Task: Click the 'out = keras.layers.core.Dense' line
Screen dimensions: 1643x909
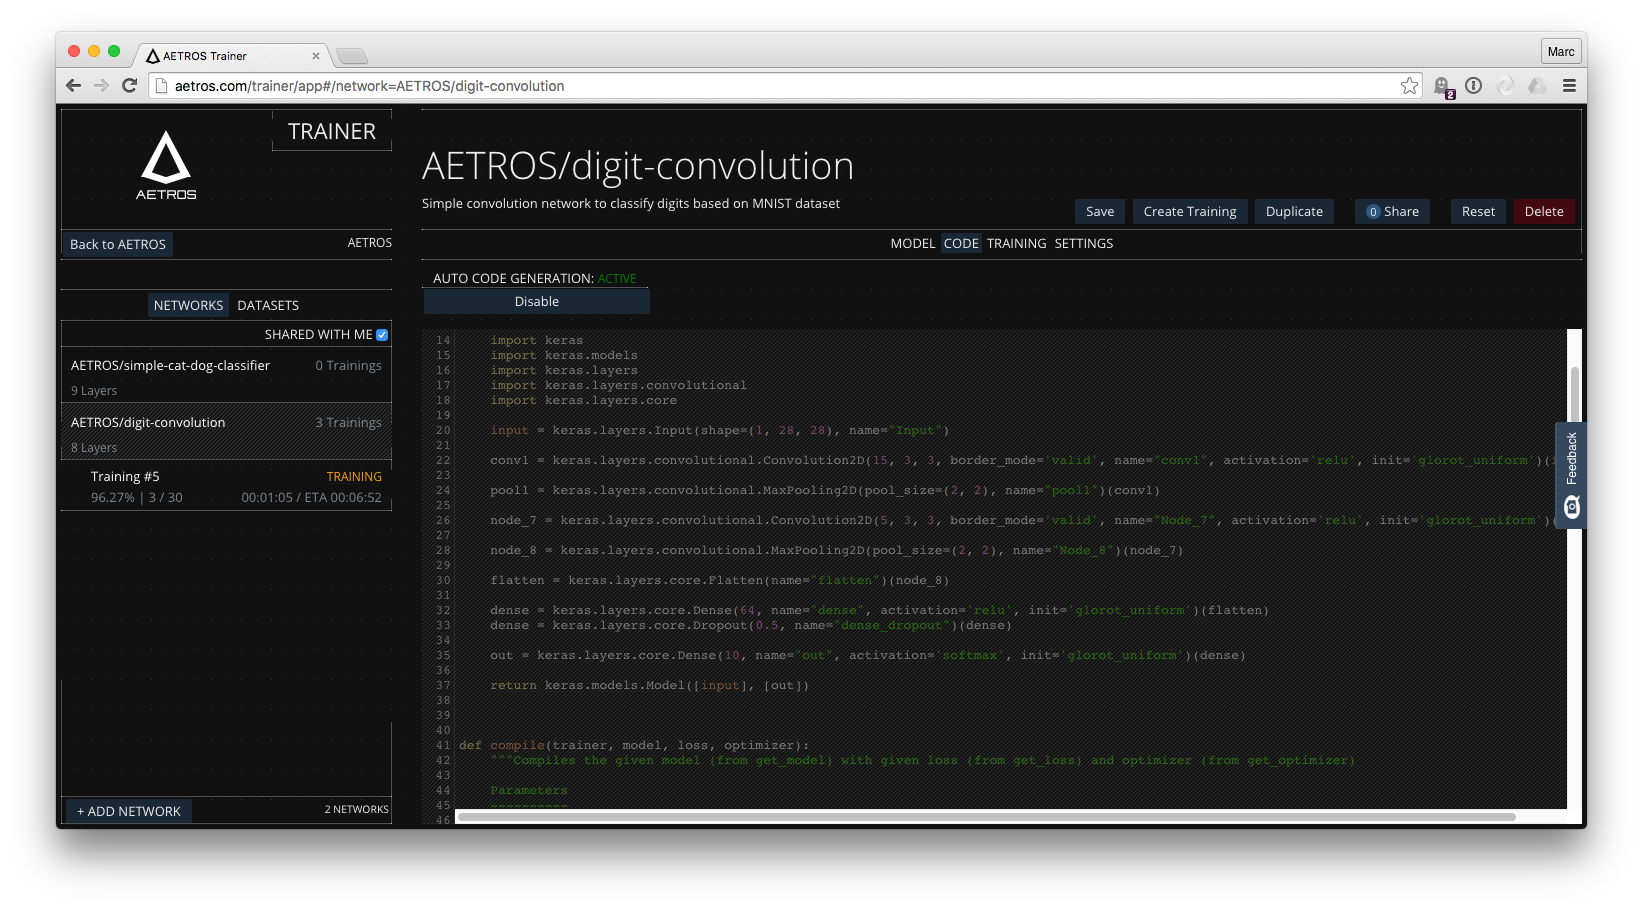Action: 867,656
